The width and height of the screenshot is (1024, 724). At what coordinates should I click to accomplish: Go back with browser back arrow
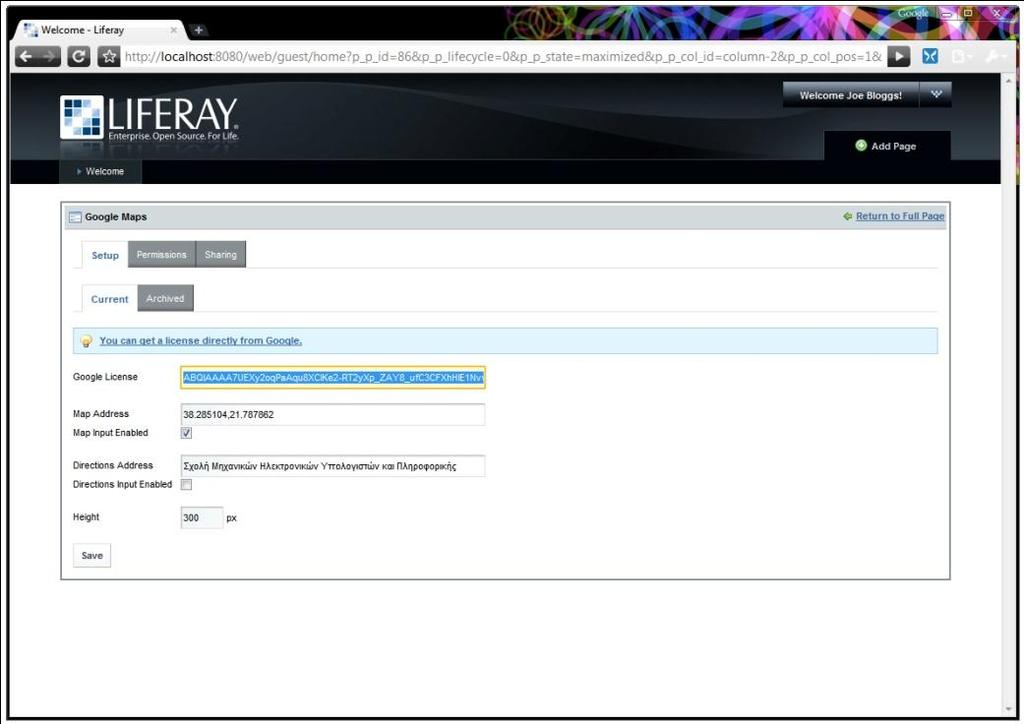(25, 57)
